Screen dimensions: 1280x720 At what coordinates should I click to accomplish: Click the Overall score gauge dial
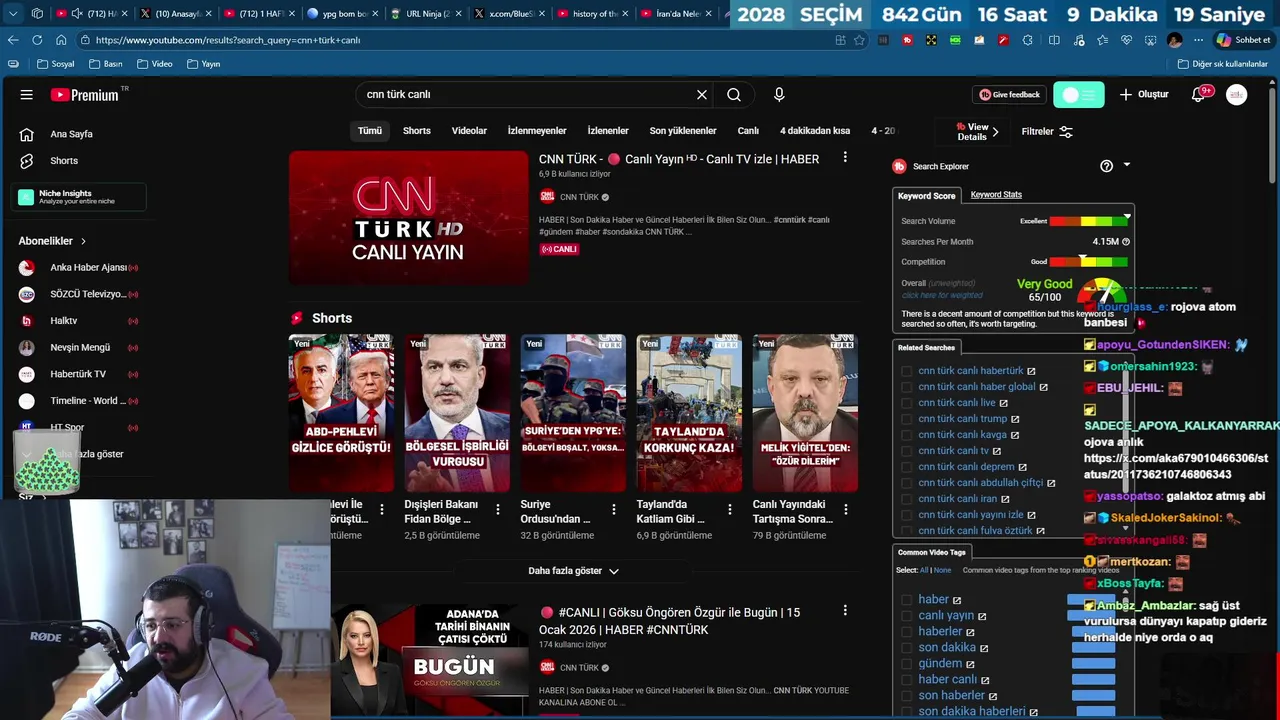[1102, 292]
